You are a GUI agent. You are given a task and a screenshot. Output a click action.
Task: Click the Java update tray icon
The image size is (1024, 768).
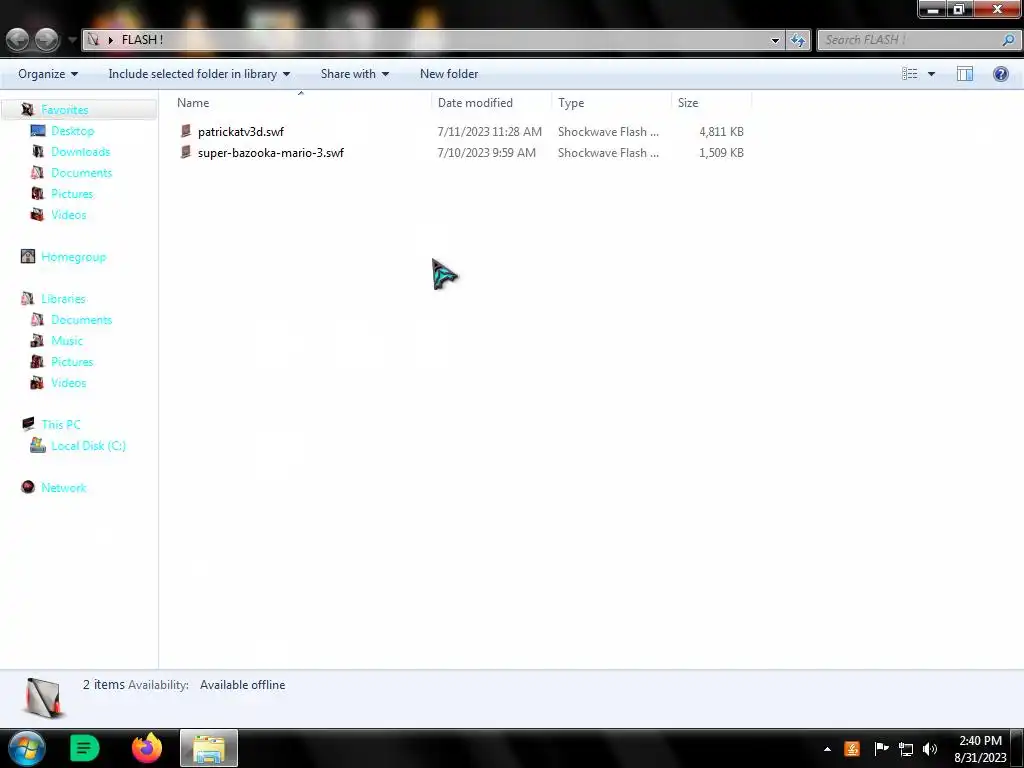click(x=852, y=749)
